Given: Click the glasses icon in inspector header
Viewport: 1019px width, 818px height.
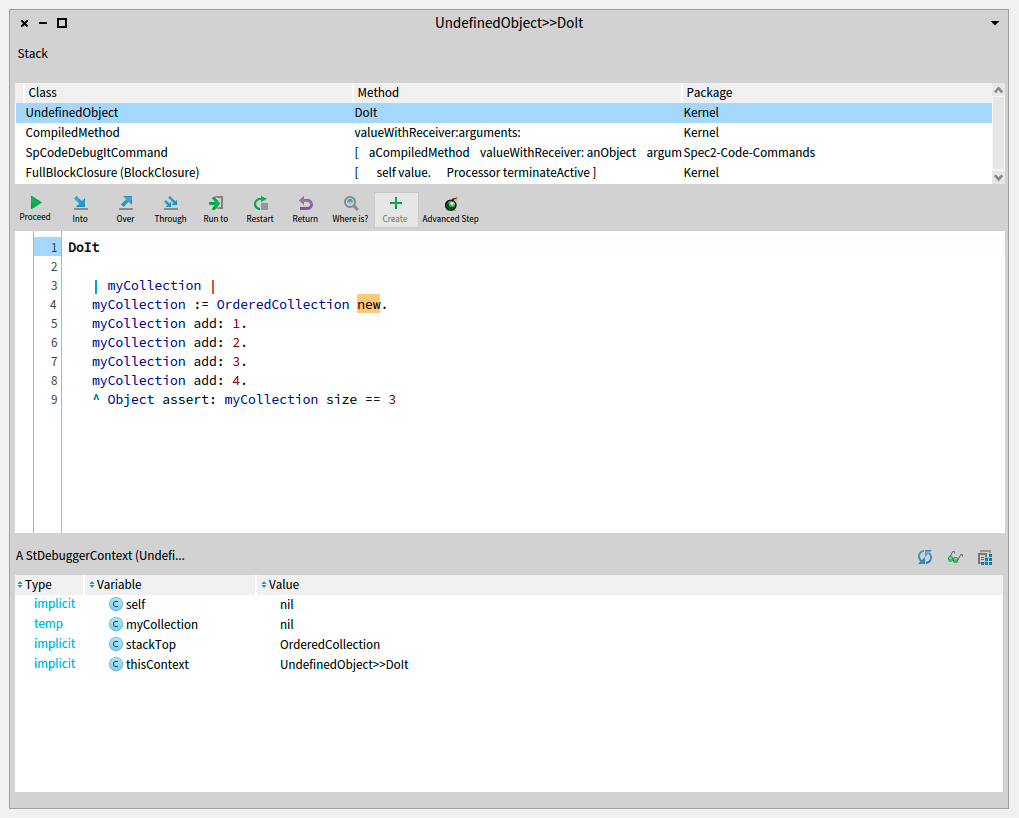Looking at the screenshot, I should [x=955, y=557].
